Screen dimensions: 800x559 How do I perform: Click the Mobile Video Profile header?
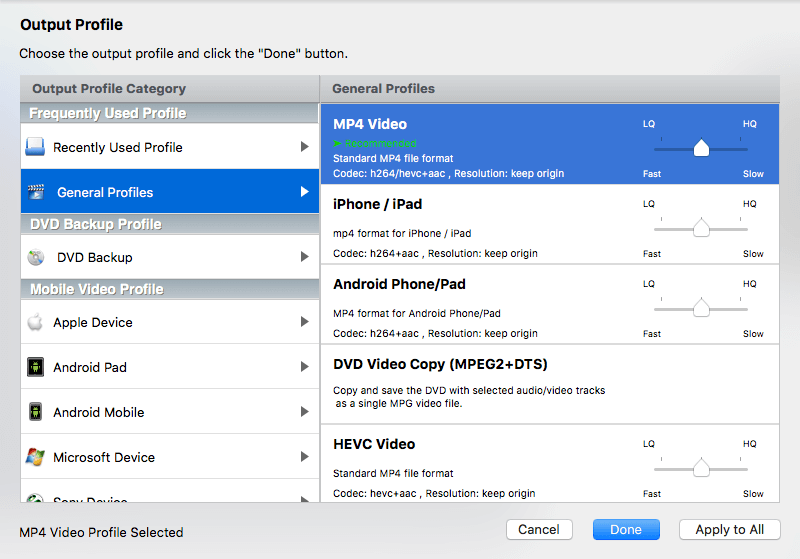(170, 289)
